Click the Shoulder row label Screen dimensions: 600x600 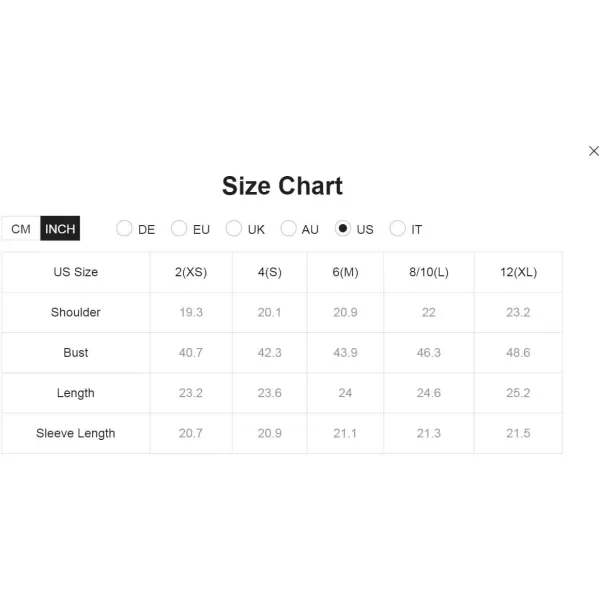pos(75,312)
